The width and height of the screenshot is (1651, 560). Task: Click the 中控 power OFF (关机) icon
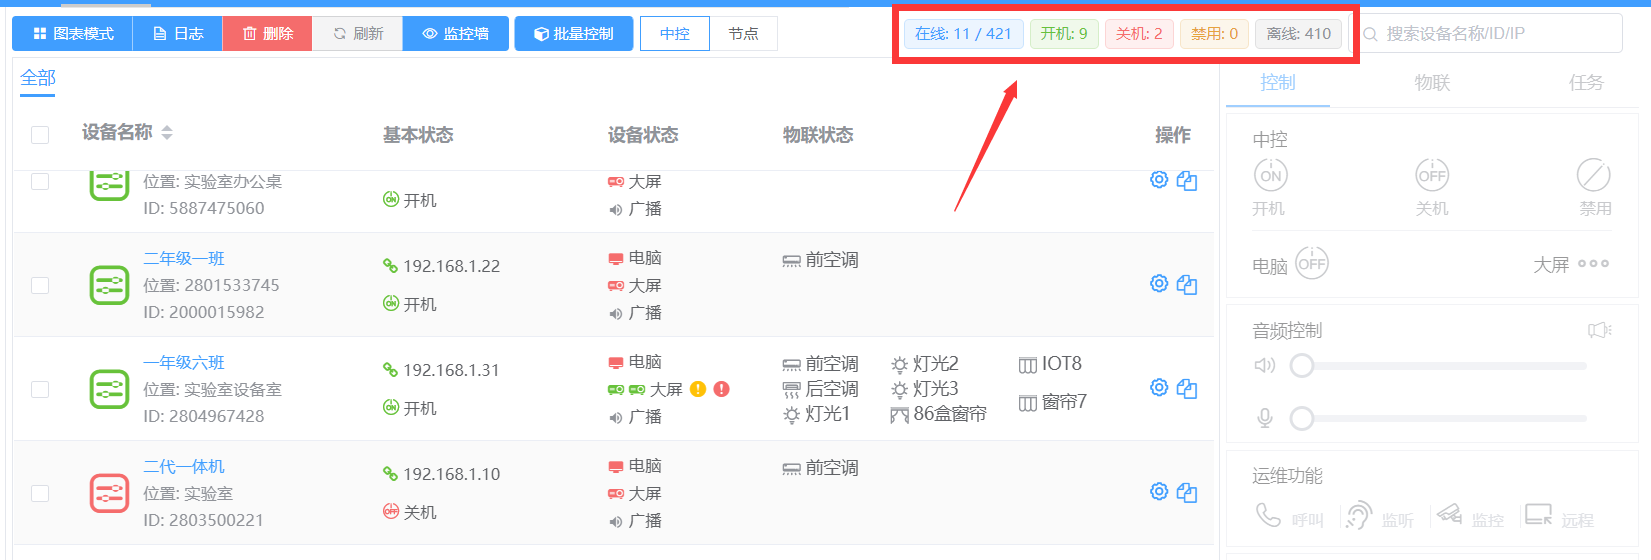click(x=1432, y=175)
